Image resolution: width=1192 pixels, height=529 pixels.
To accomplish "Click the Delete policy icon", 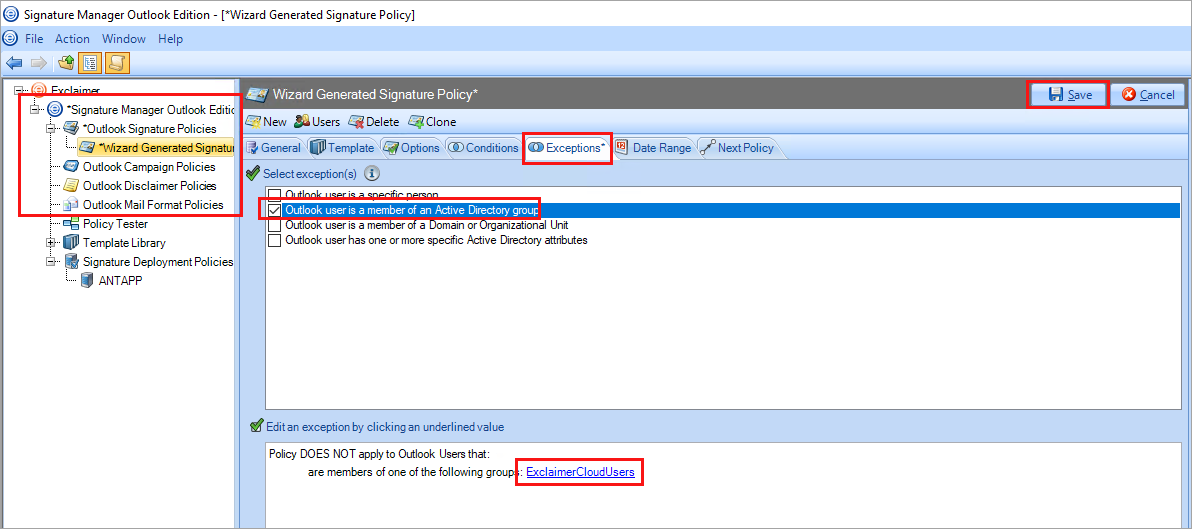I will (x=356, y=122).
